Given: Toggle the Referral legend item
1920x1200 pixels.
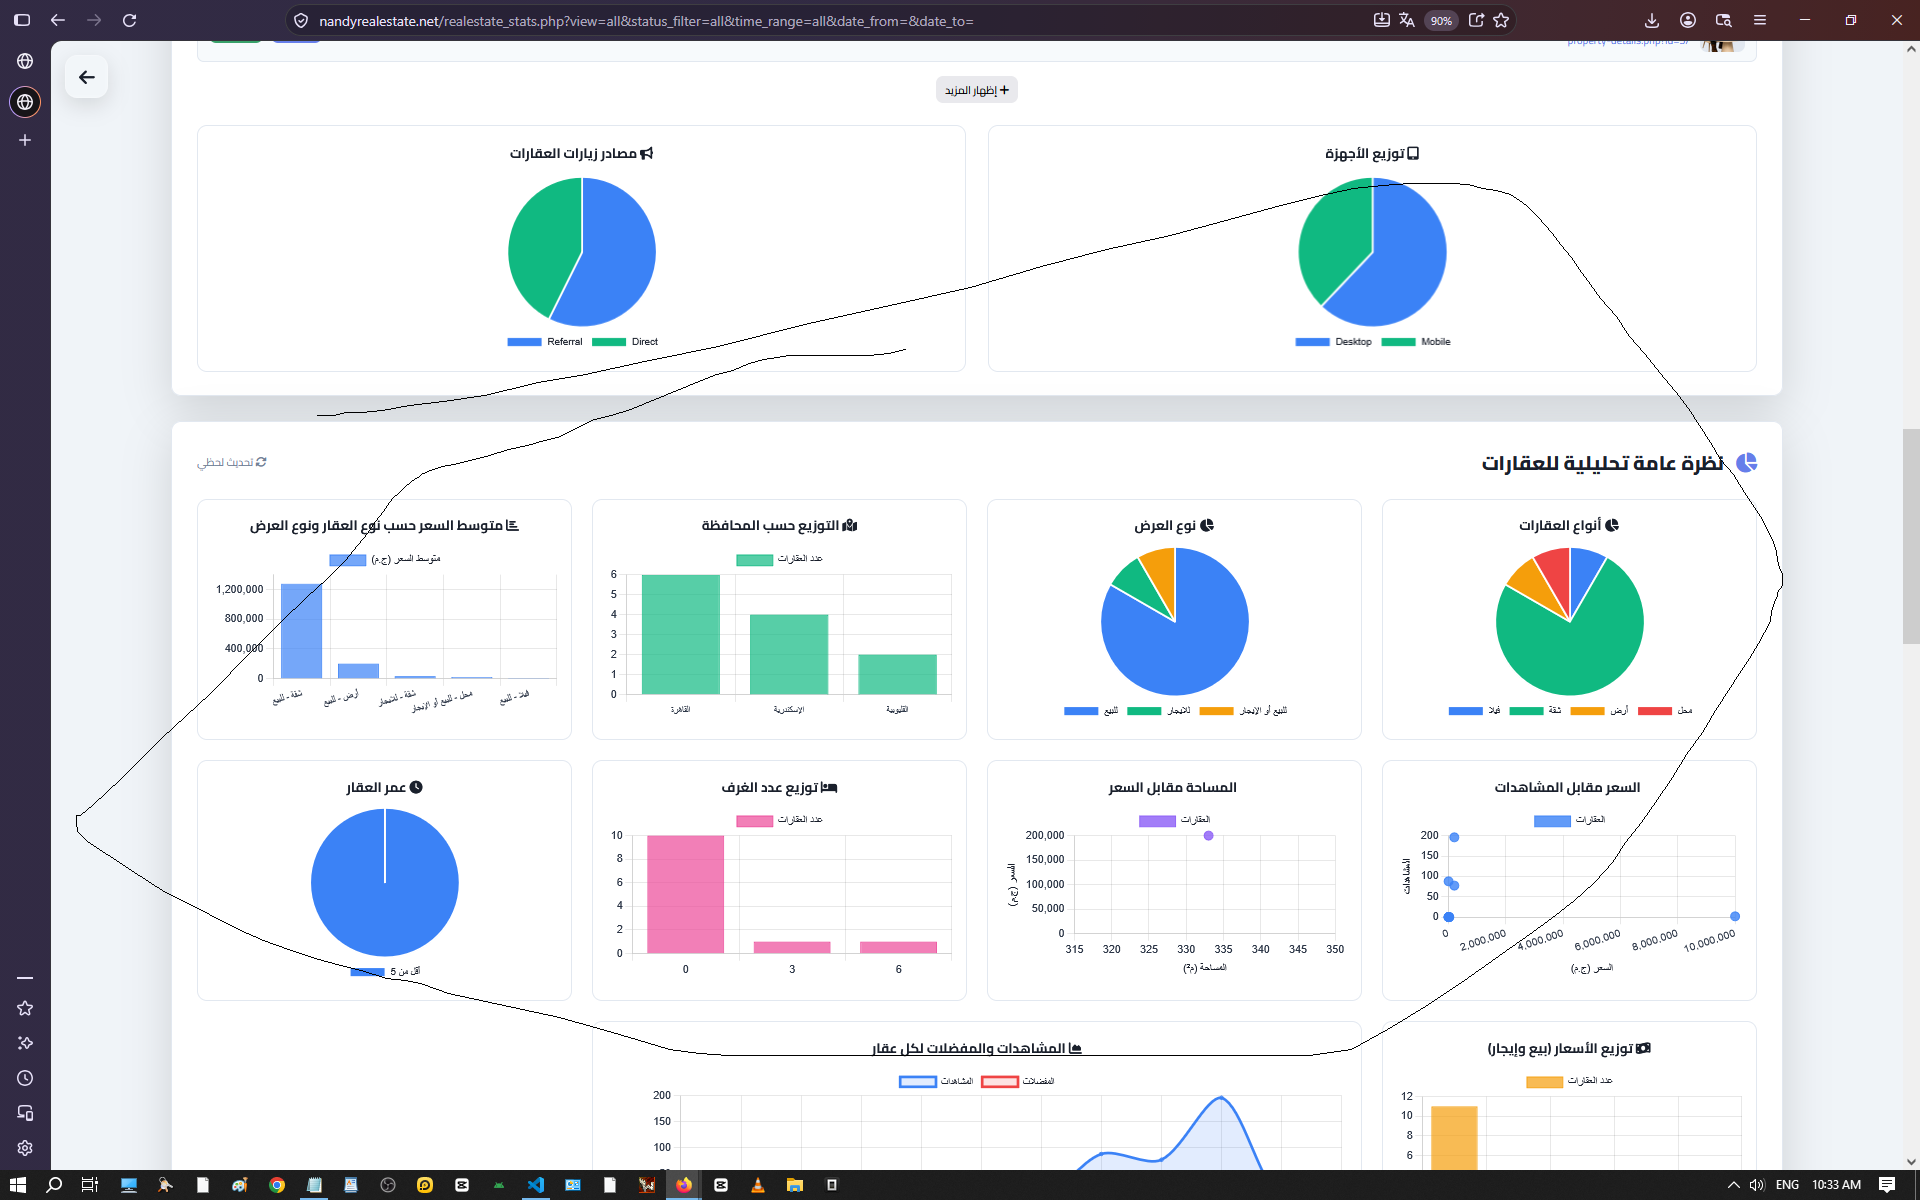Looking at the screenshot, I should (545, 342).
